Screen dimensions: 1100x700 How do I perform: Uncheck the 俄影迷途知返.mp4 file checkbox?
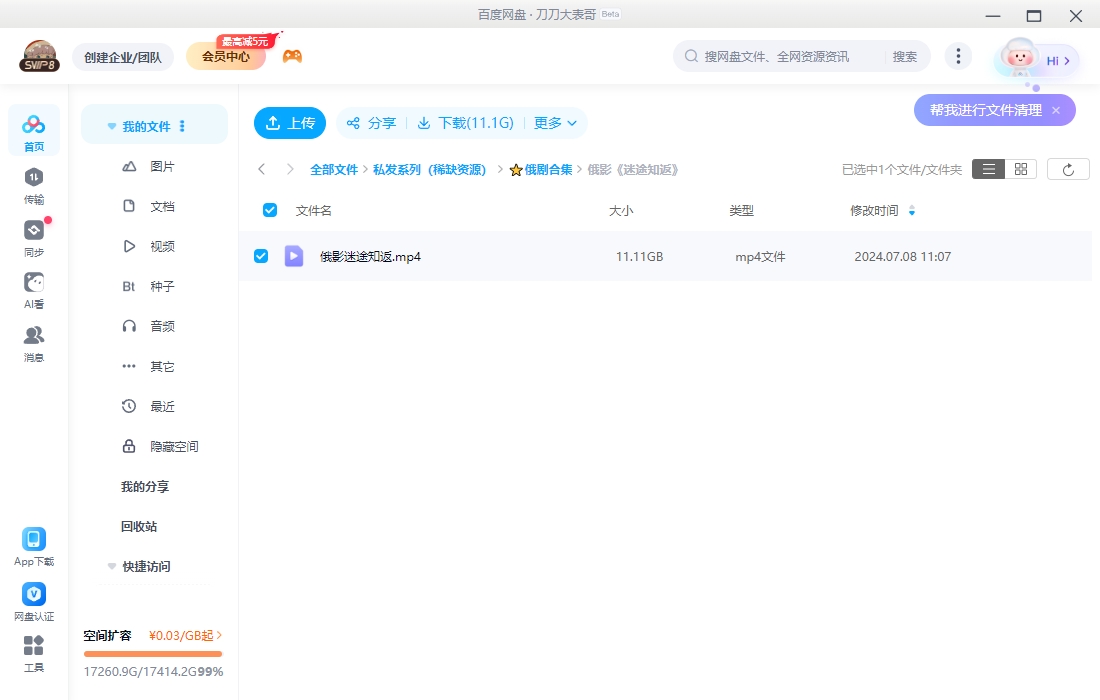261,256
